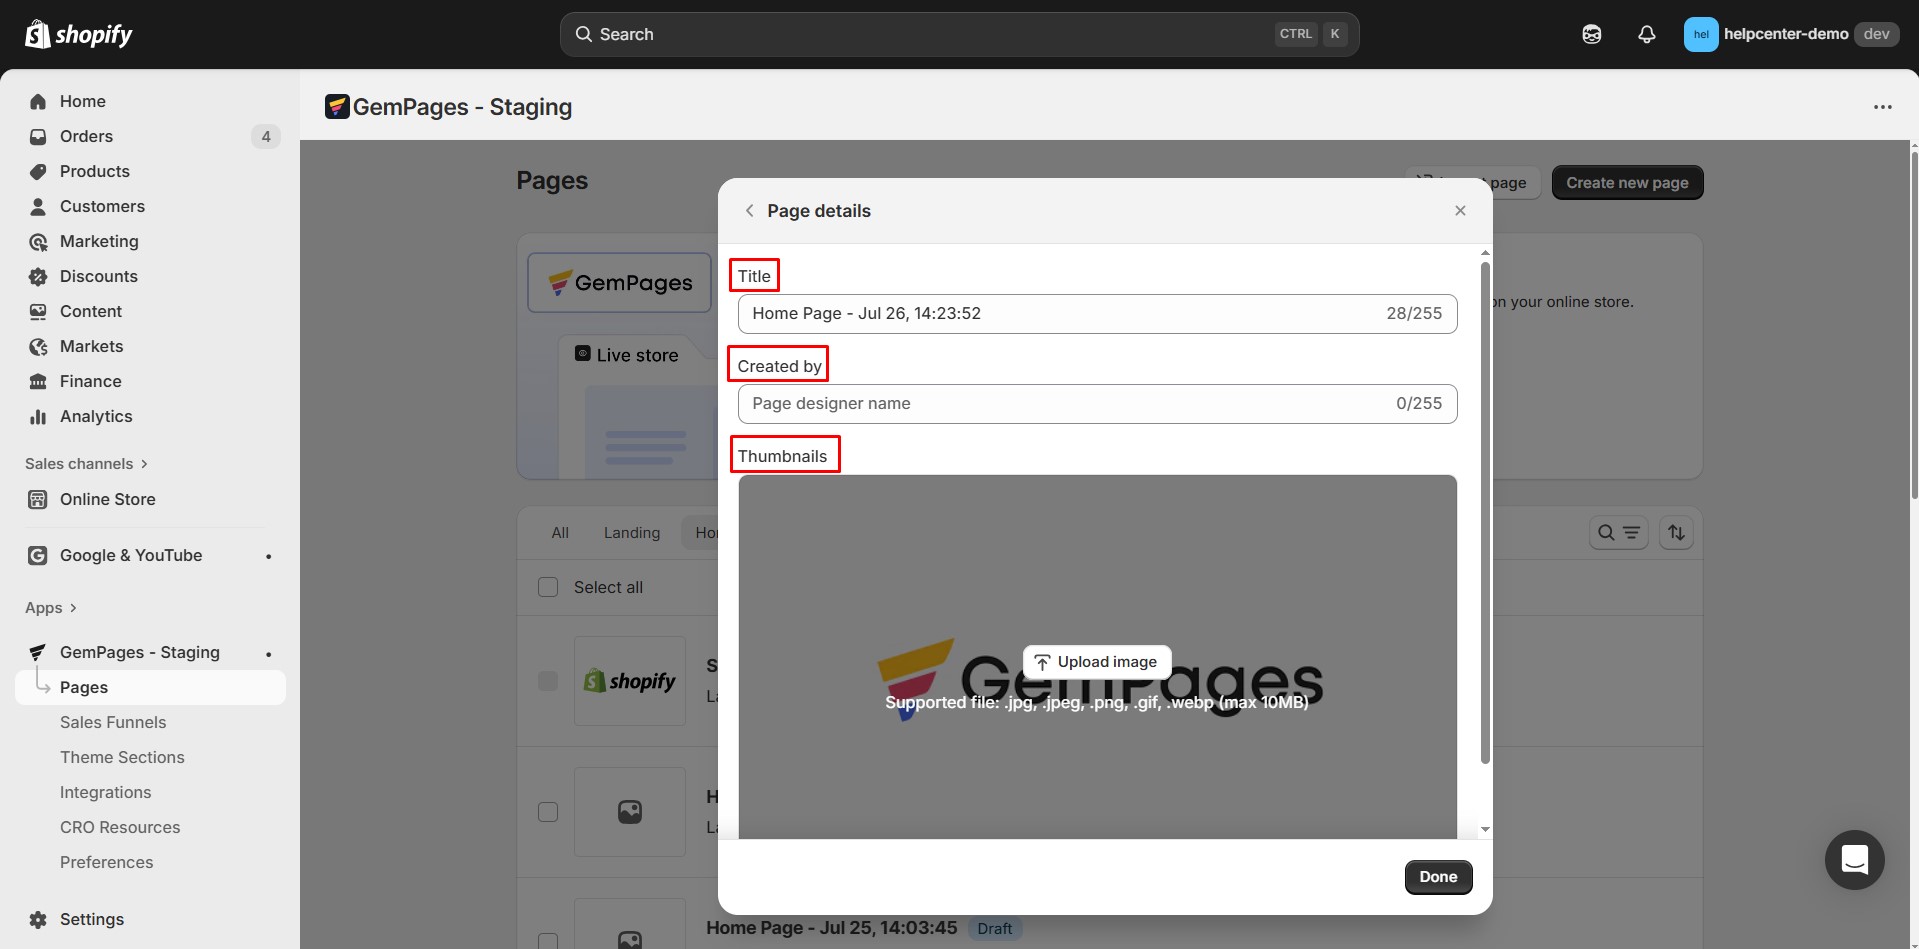
Task: Click the Shopify logo in the top left
Action: [x=78, y=33]
